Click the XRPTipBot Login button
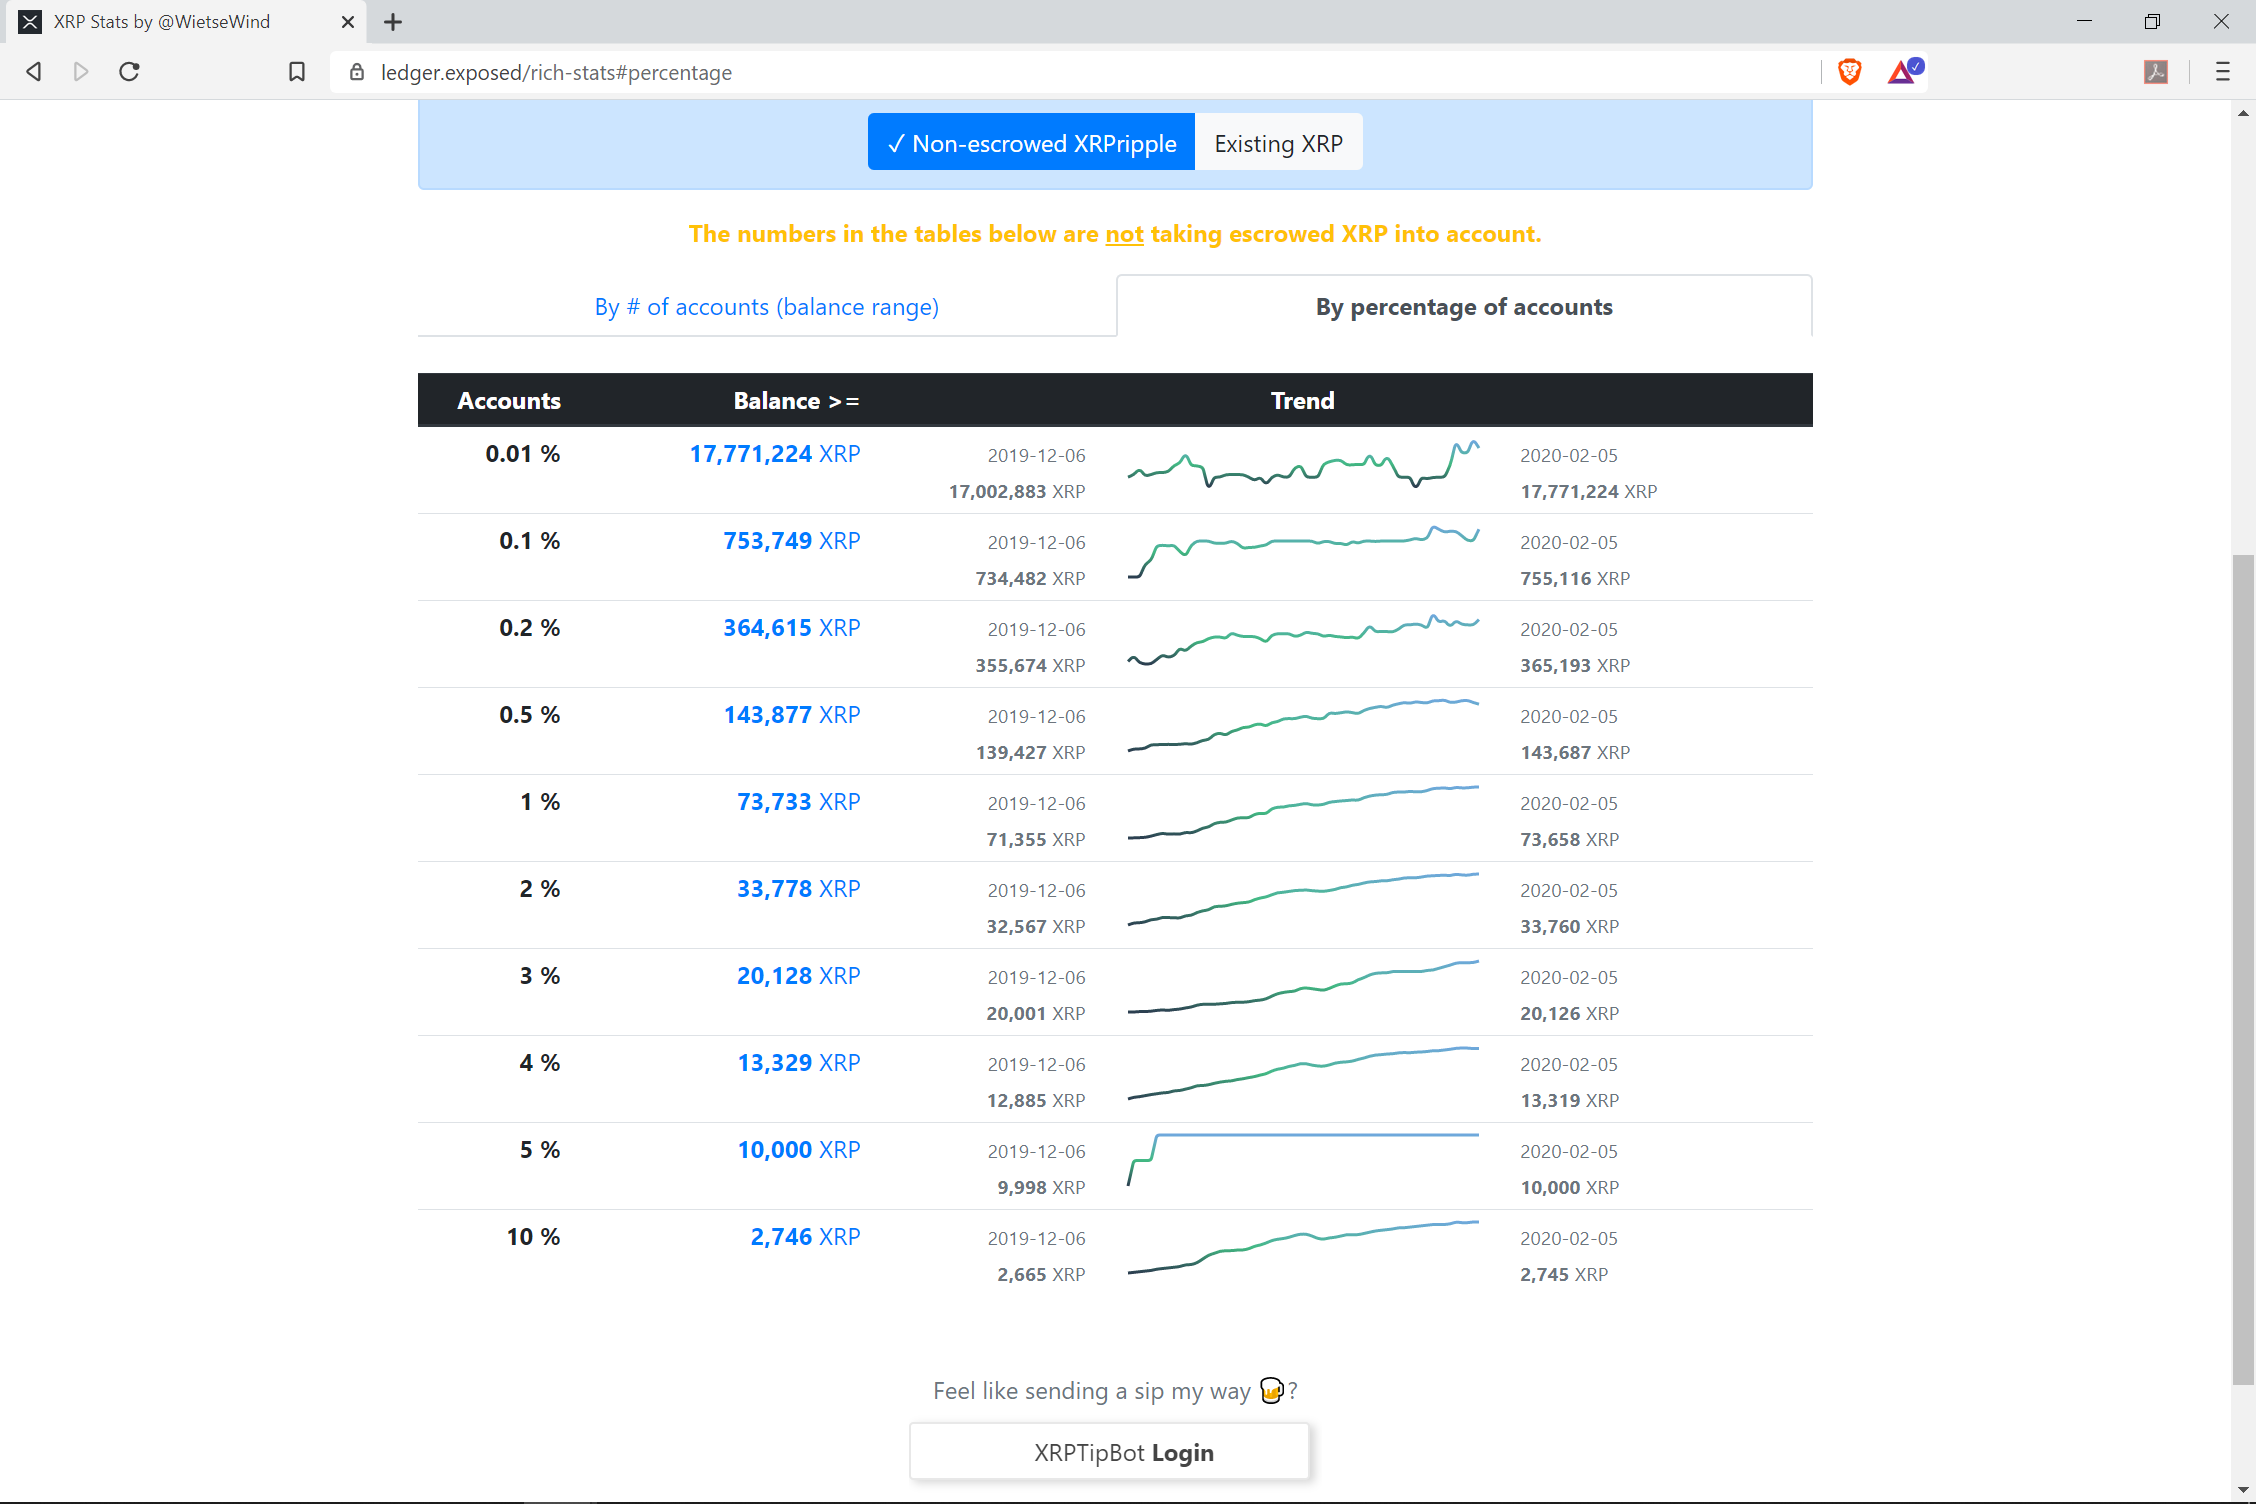The width and height of the screenshot is (2256, 1504). (1108, 1451)
